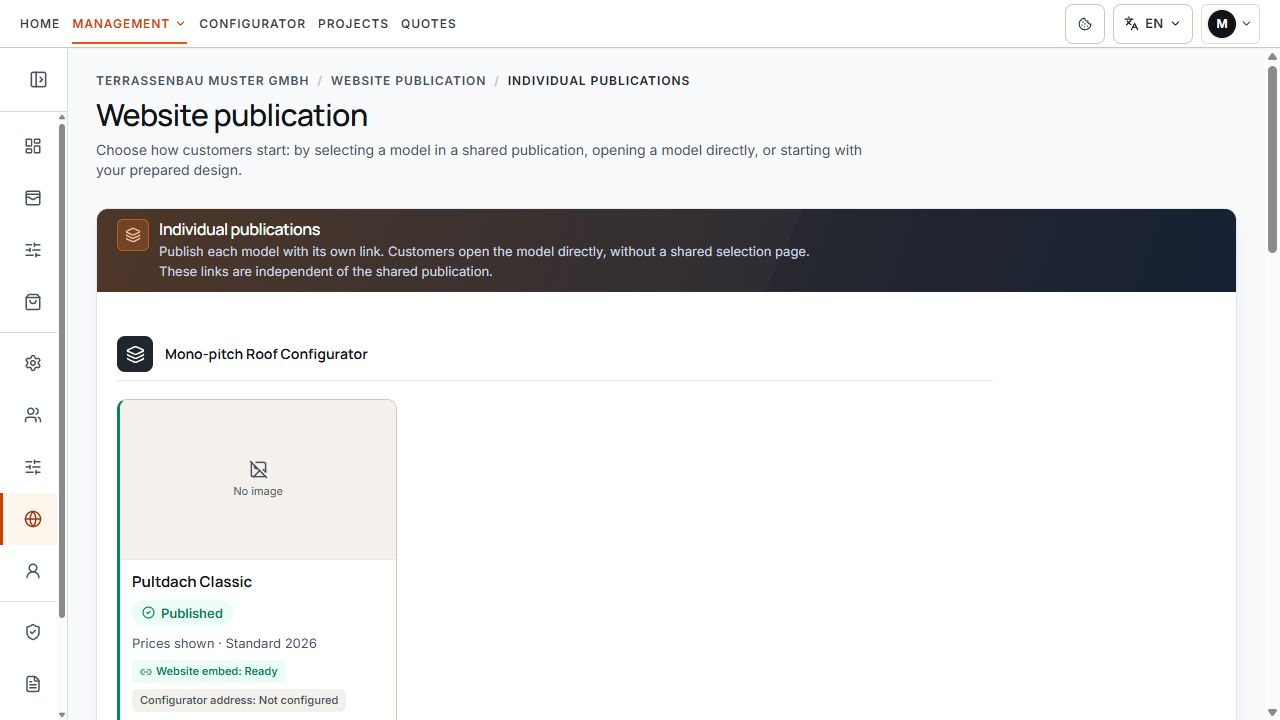
Task: Click the Configurator address: Not configured badge
Action: coord(239,700)
